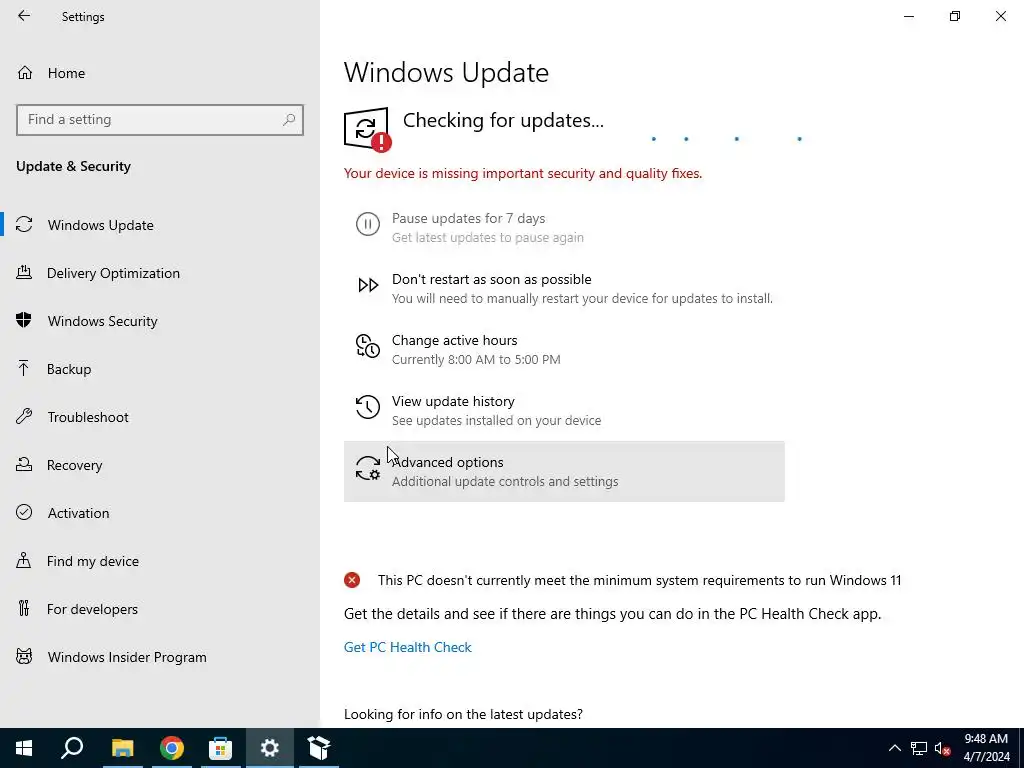Open File Explorer from the taskbar
Viewport: 1024px width, 768px height.
[x=122, y=748]
